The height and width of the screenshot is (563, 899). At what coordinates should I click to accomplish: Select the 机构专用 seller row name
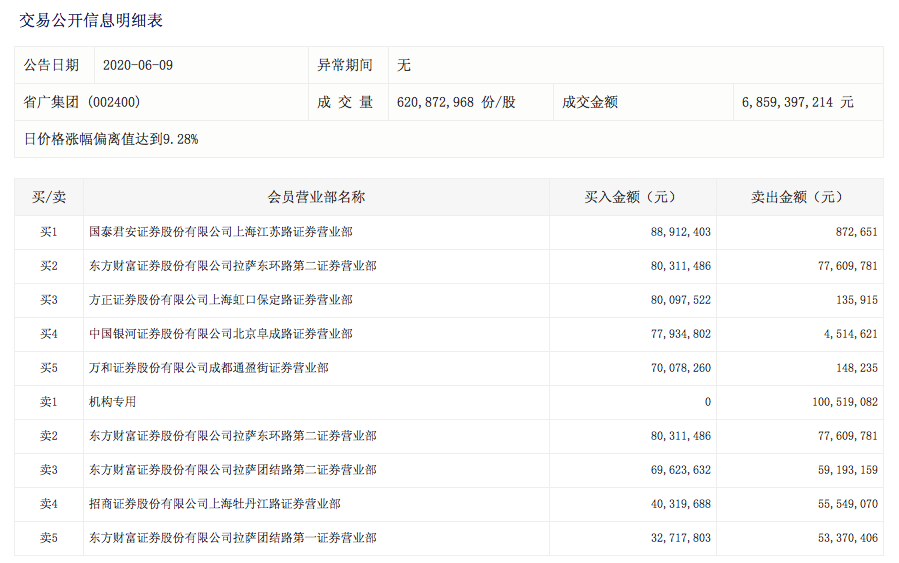pos(112,402)
